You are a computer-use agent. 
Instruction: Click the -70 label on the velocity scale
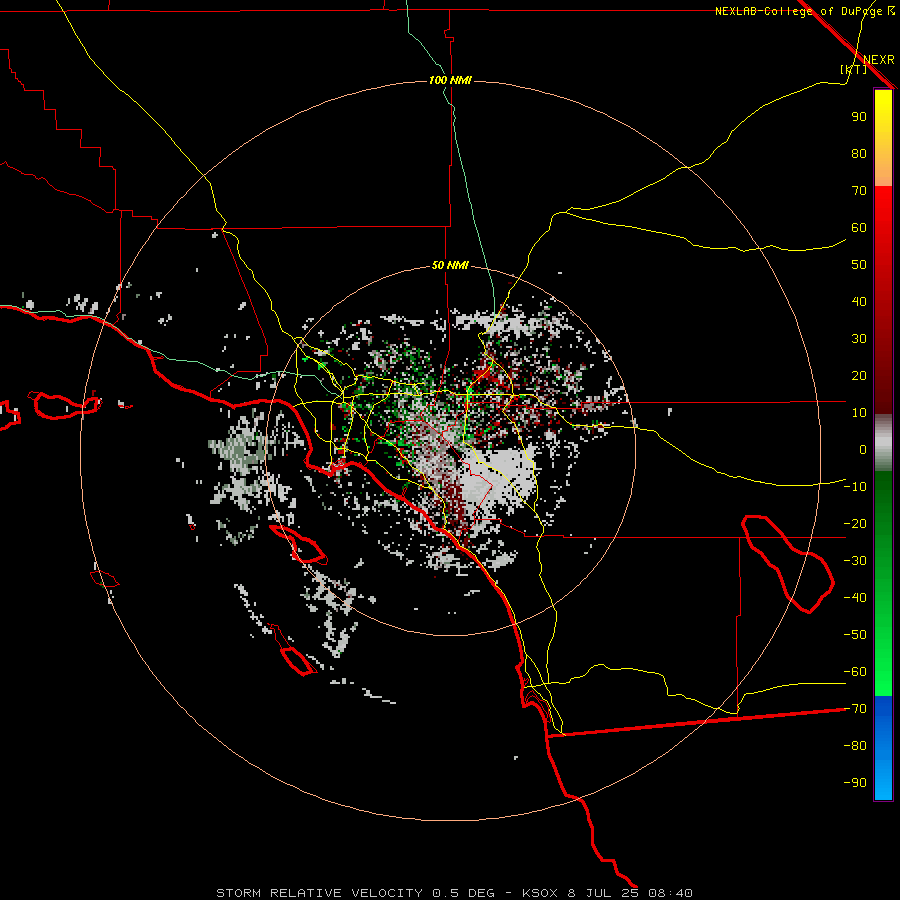tap(855, 709)
